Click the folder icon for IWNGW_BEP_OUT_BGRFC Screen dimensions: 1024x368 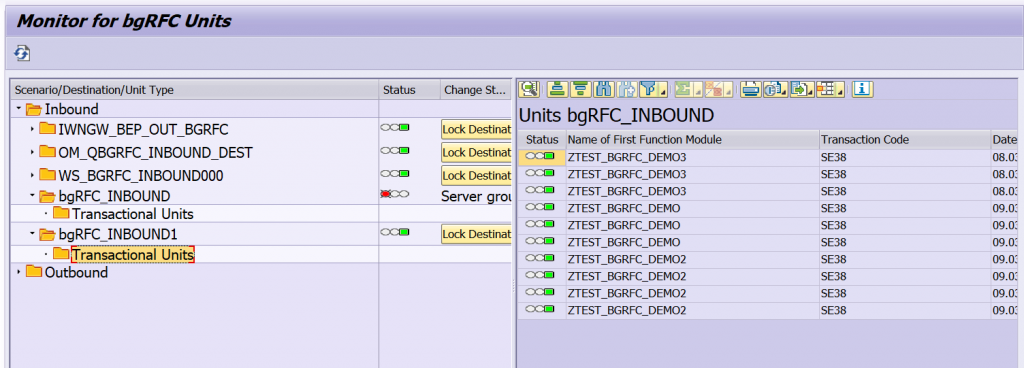[47, 129]
